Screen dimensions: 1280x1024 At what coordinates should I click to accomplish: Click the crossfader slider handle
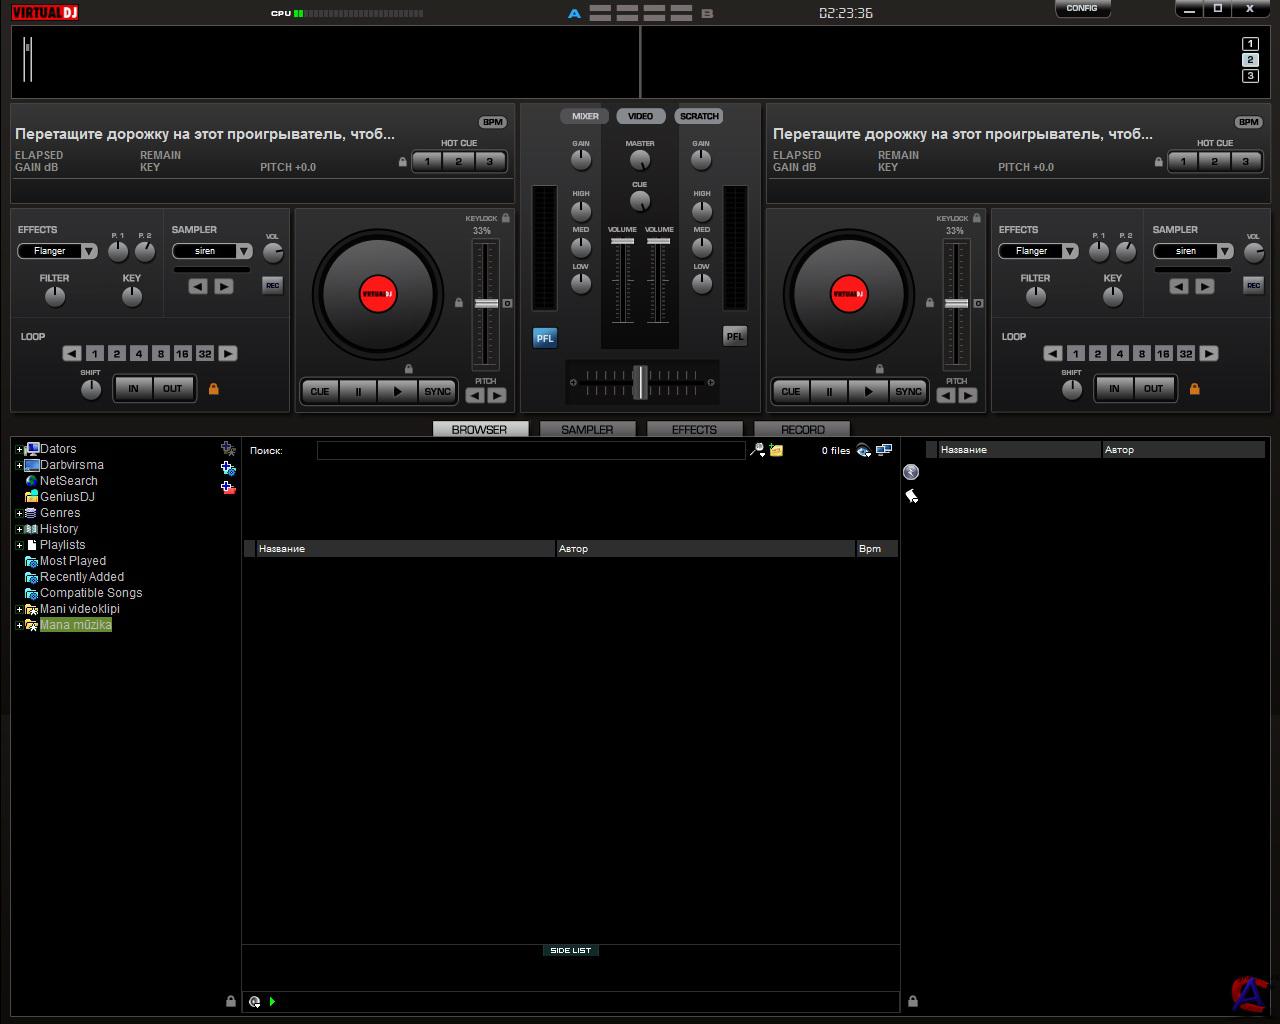[x=640, y=382]
